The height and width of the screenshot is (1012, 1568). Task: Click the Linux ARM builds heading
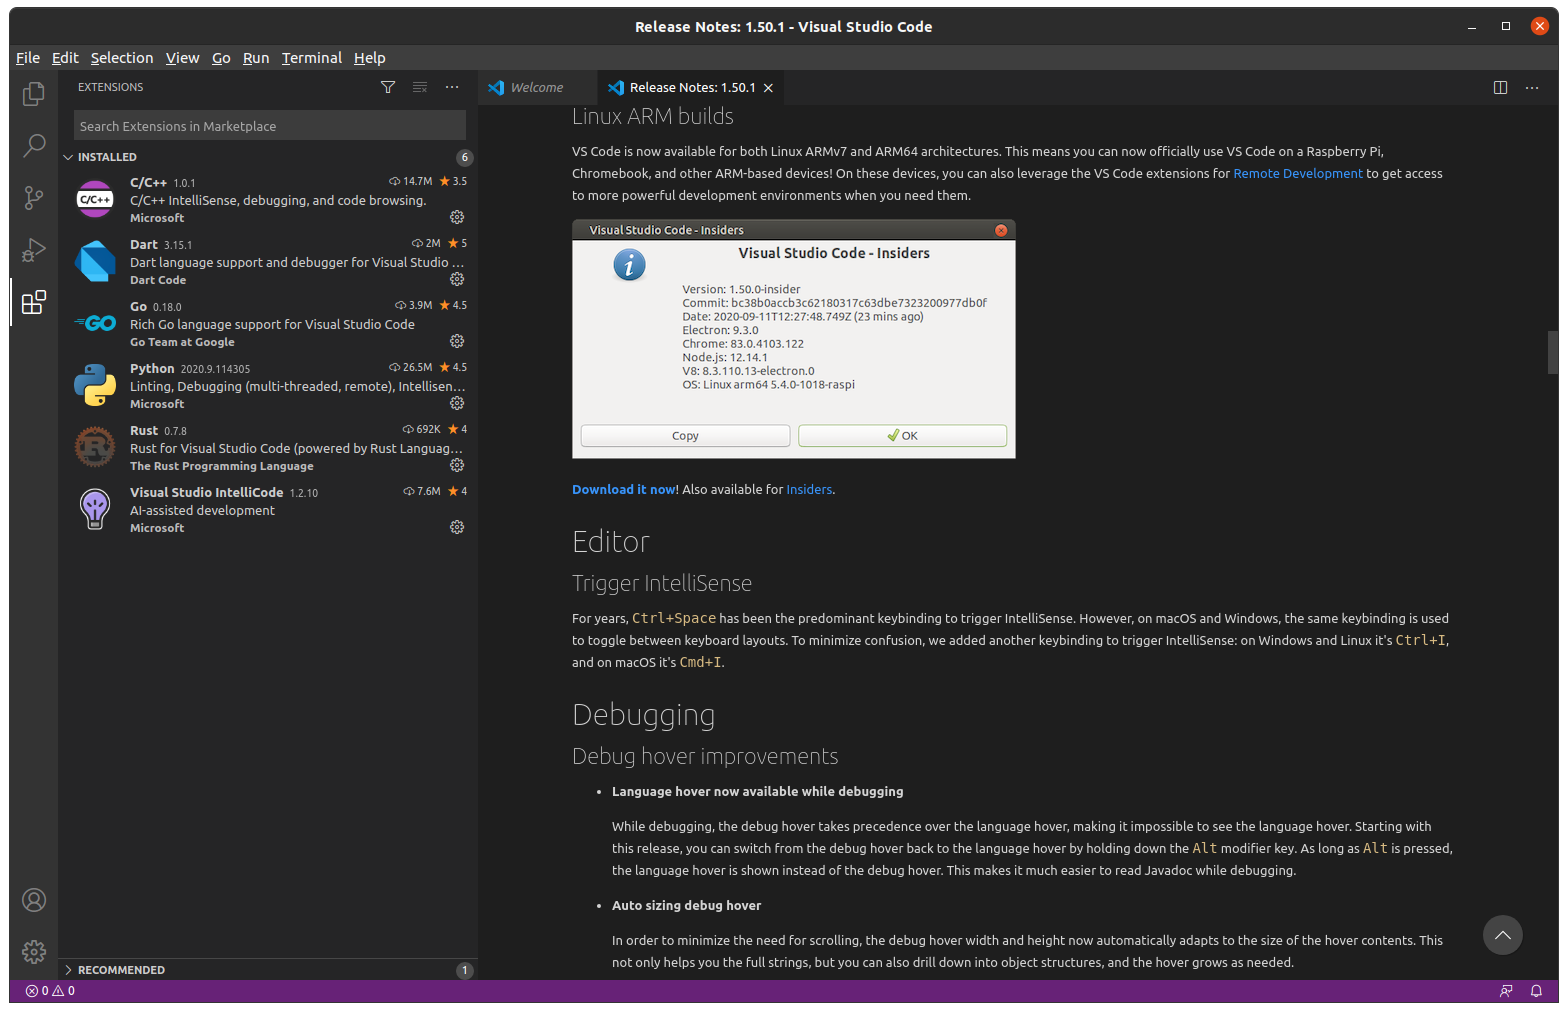(653, 117)
